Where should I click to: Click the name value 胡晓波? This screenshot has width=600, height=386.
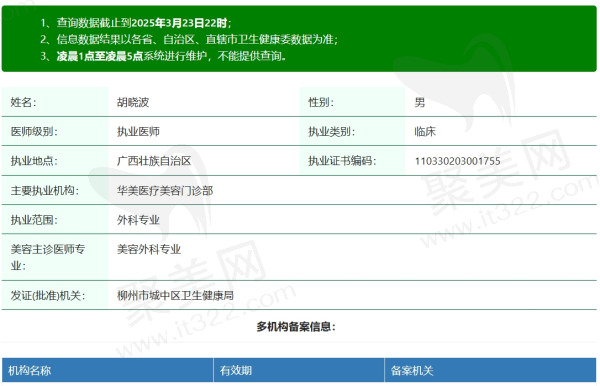[x=133, y=103]
